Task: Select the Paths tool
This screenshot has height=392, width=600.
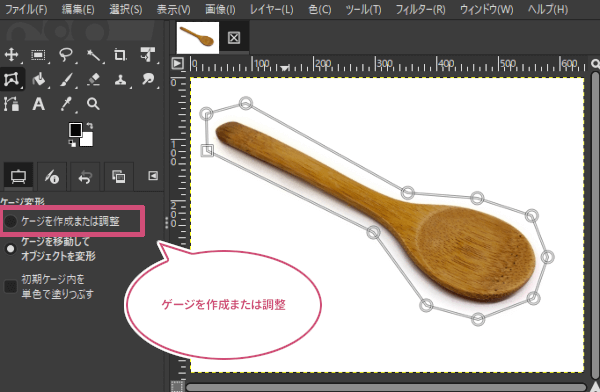Action: (11, 104)
